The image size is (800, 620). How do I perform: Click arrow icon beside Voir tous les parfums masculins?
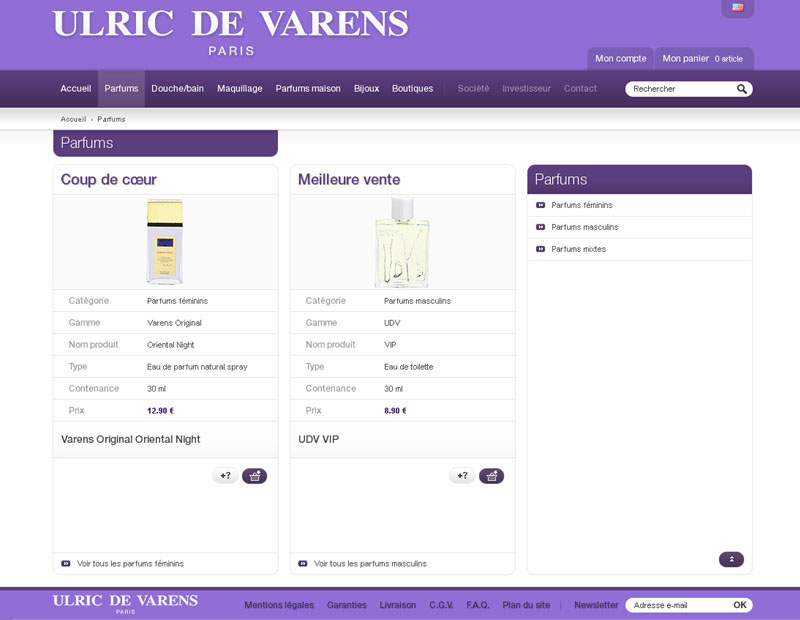303,563
